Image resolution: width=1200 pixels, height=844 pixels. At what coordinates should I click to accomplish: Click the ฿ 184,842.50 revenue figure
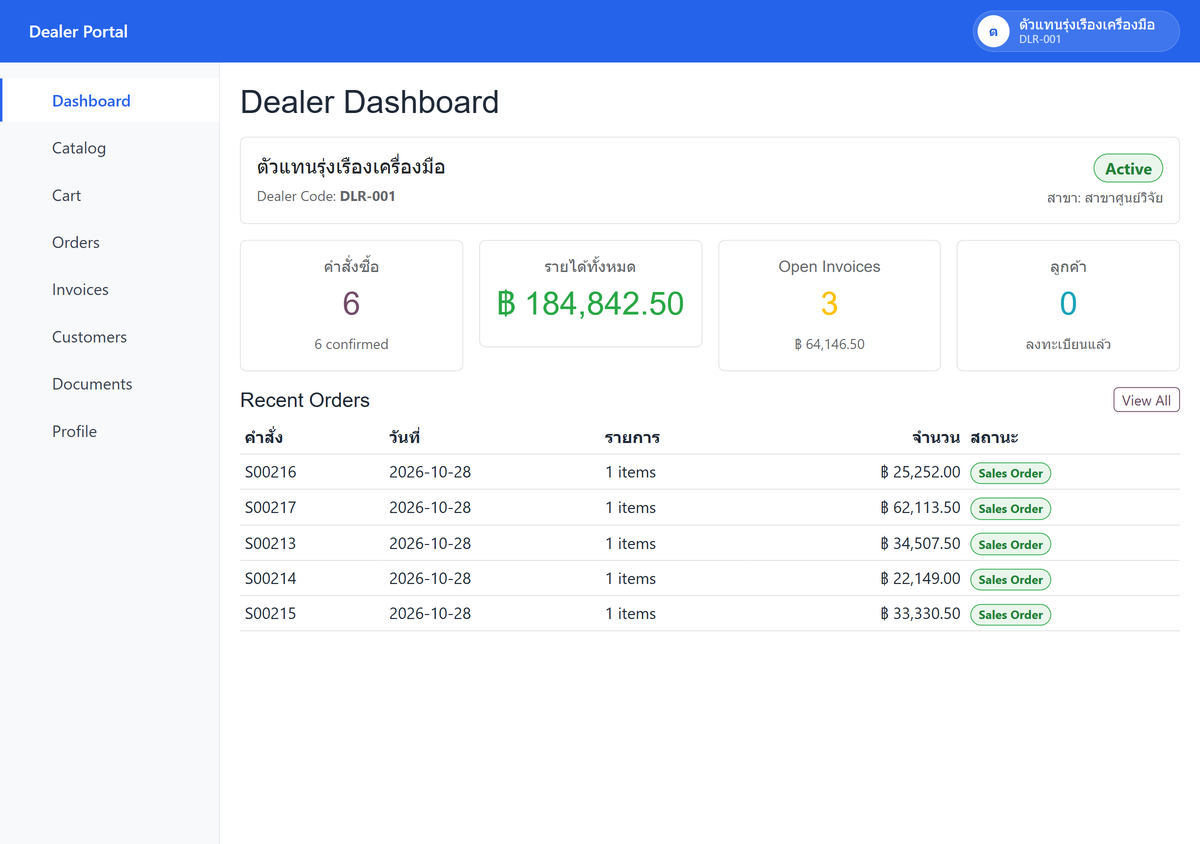click(x=591, y=304)
